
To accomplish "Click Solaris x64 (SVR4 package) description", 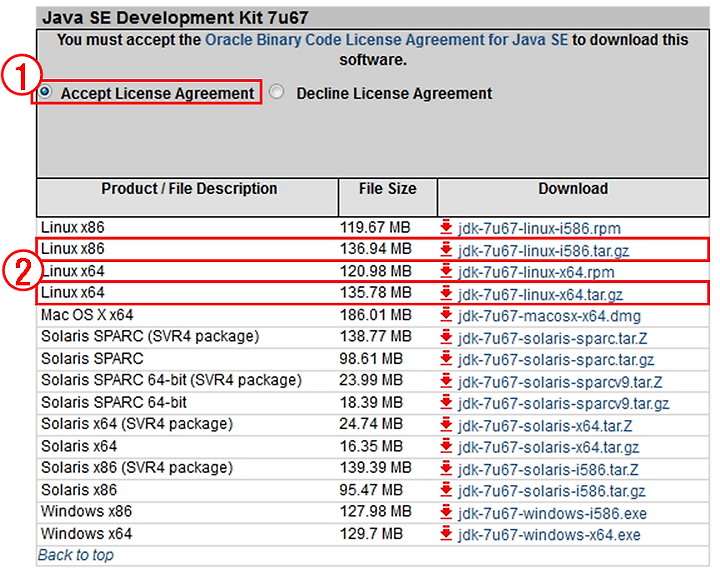I will 137,424.
